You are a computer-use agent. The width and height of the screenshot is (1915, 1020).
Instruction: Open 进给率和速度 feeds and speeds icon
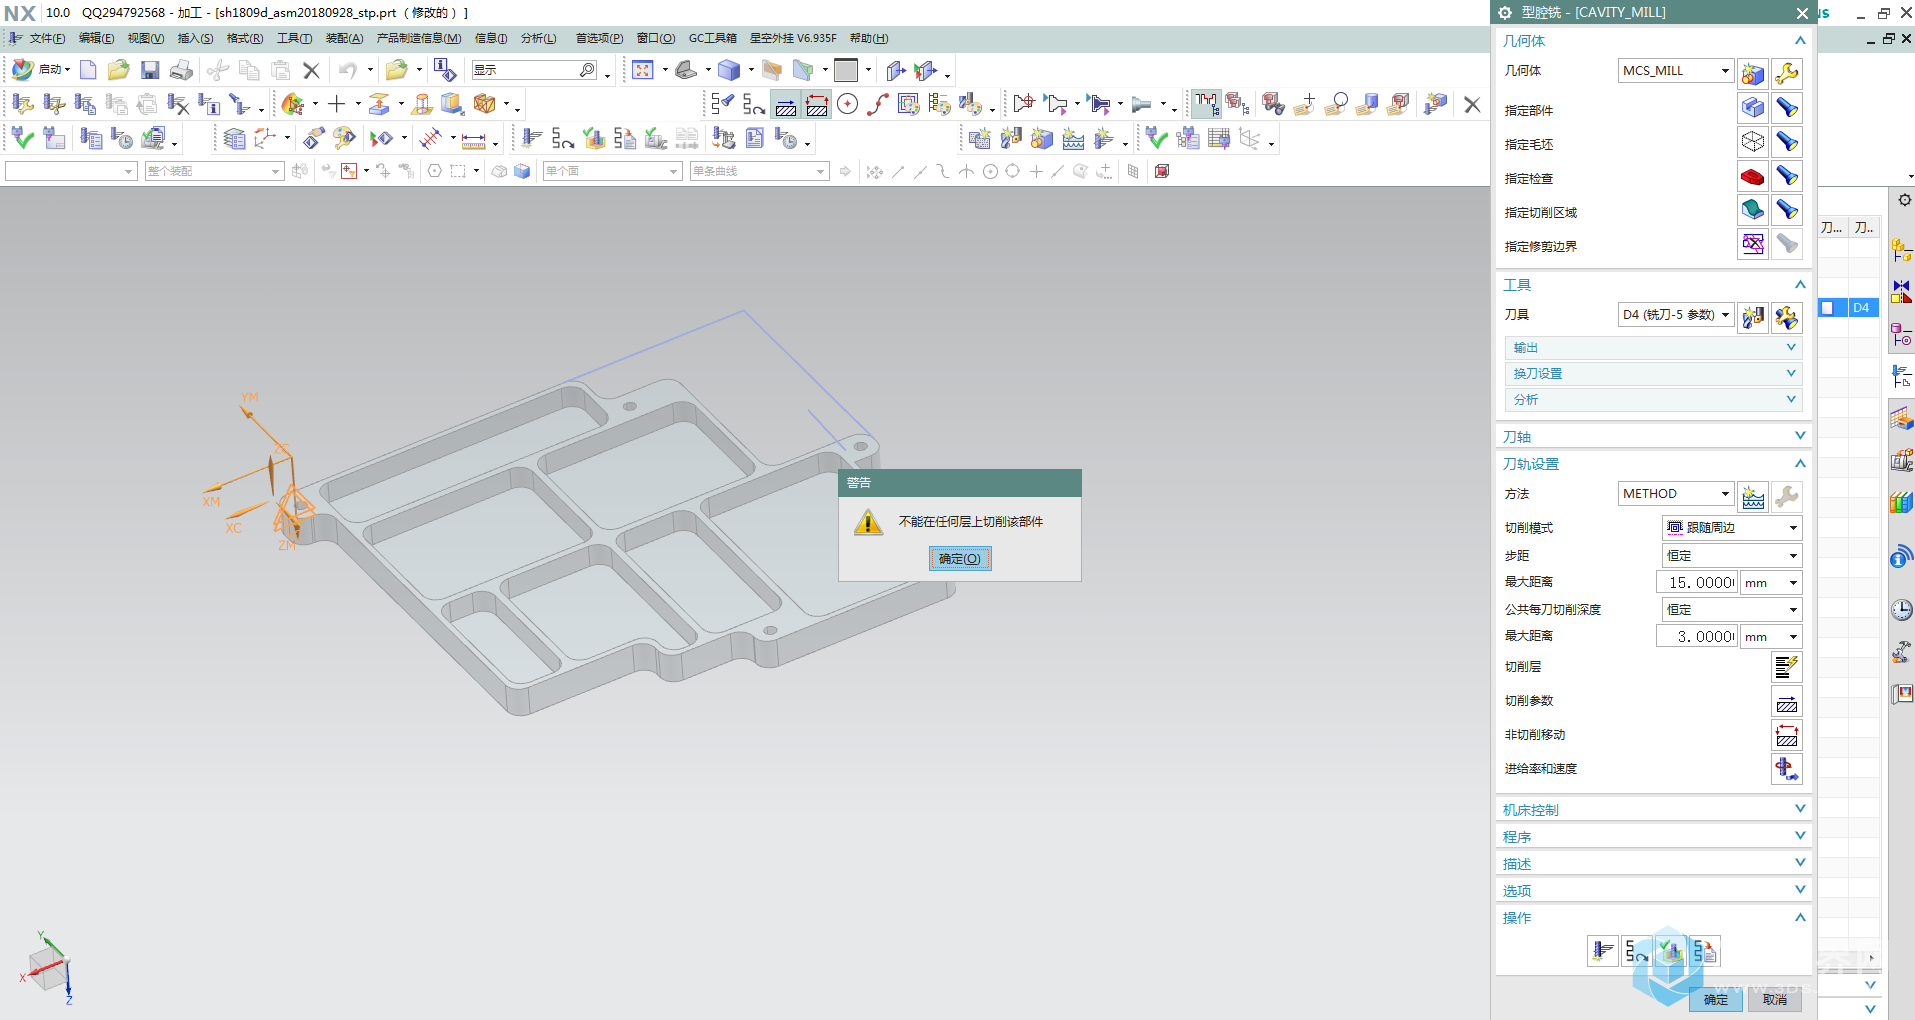pyautogui.click(x=1786, y=768)
